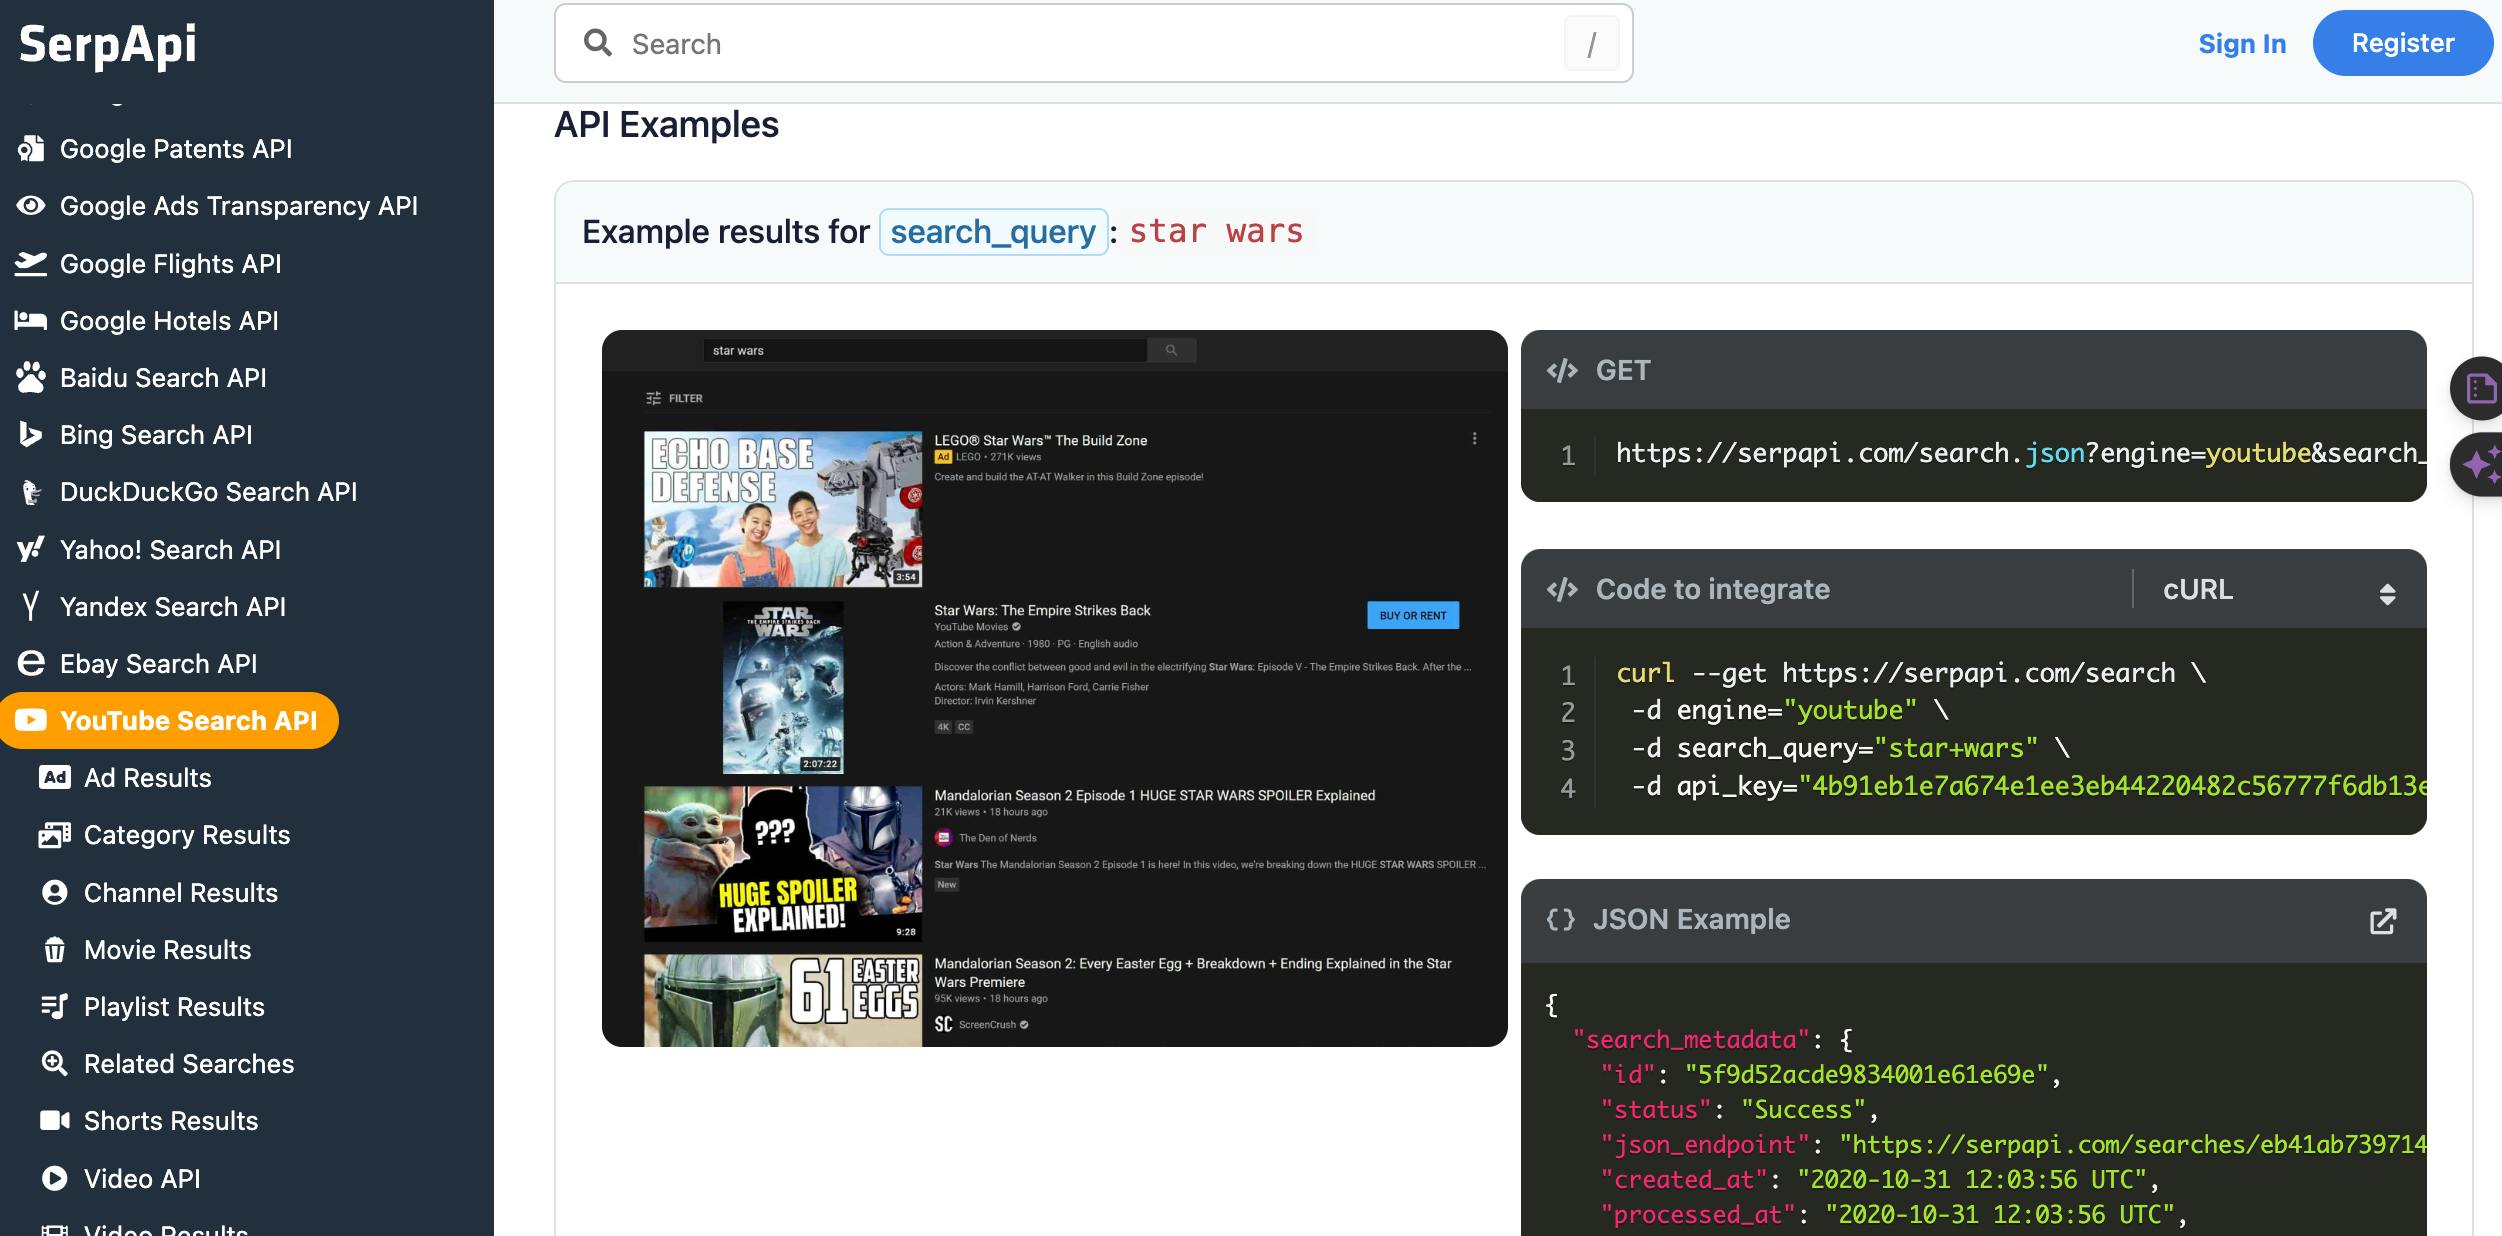Open Bing Search API page
Viewport: 2502px width, 1236px height.
[x=156, y=435]
